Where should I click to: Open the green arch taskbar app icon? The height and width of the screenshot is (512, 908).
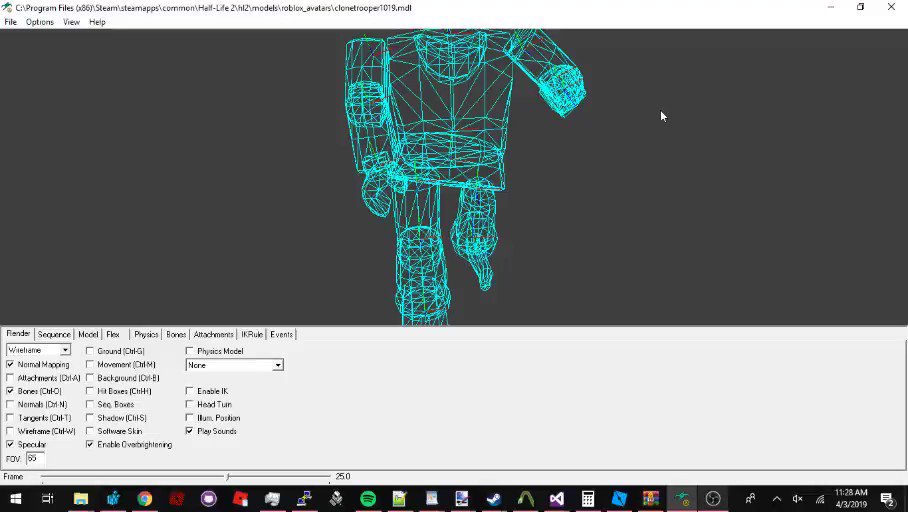pos(525,498)
